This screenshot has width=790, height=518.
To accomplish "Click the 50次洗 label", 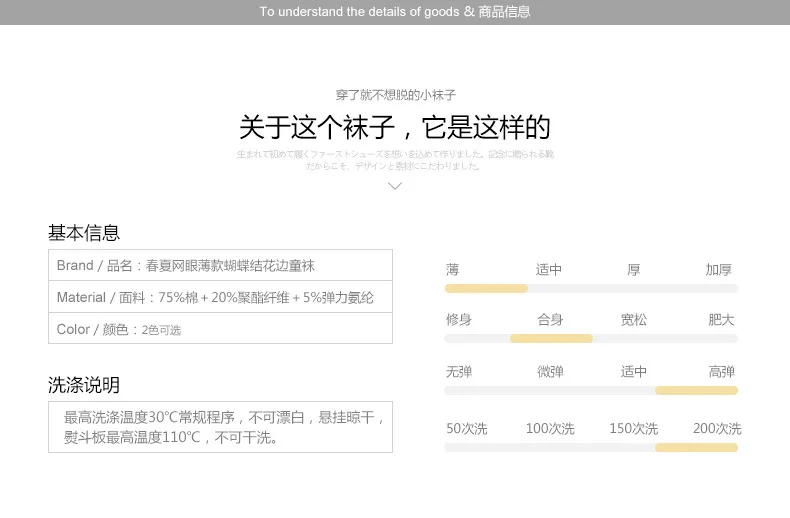I will pyautogui.click(x=467, y=429).
